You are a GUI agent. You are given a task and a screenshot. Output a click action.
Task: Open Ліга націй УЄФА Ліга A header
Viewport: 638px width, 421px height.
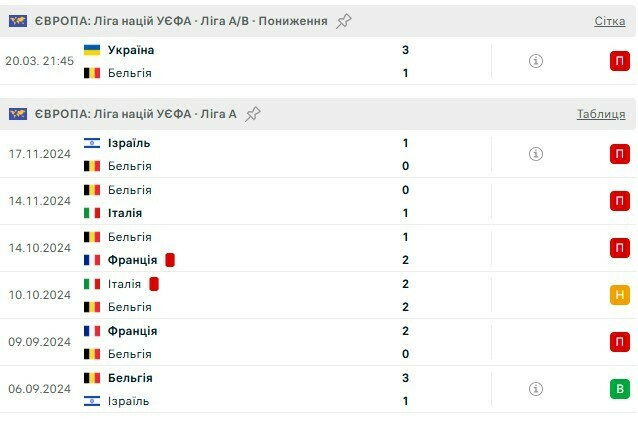pyautogui.click(x=136, y=114)
